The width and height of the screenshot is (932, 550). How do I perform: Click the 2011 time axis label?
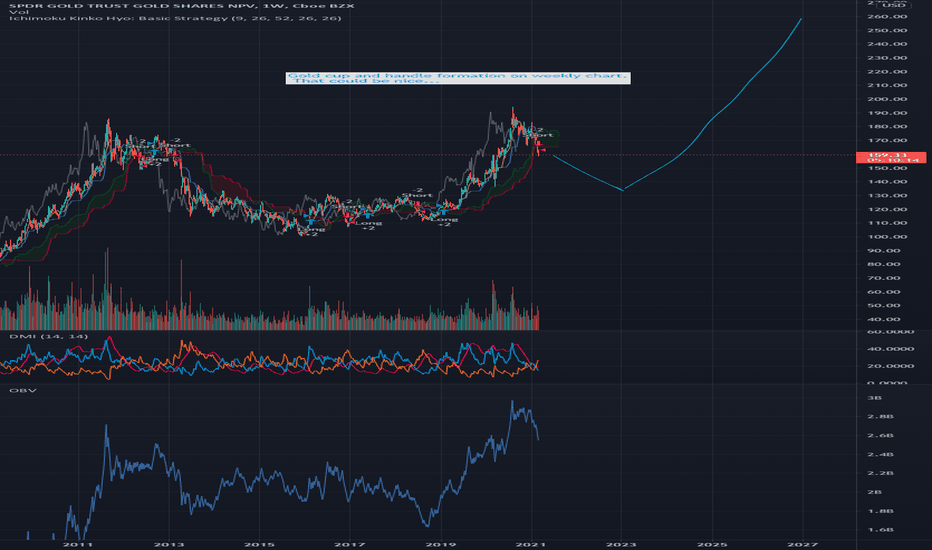click(78, 545)
